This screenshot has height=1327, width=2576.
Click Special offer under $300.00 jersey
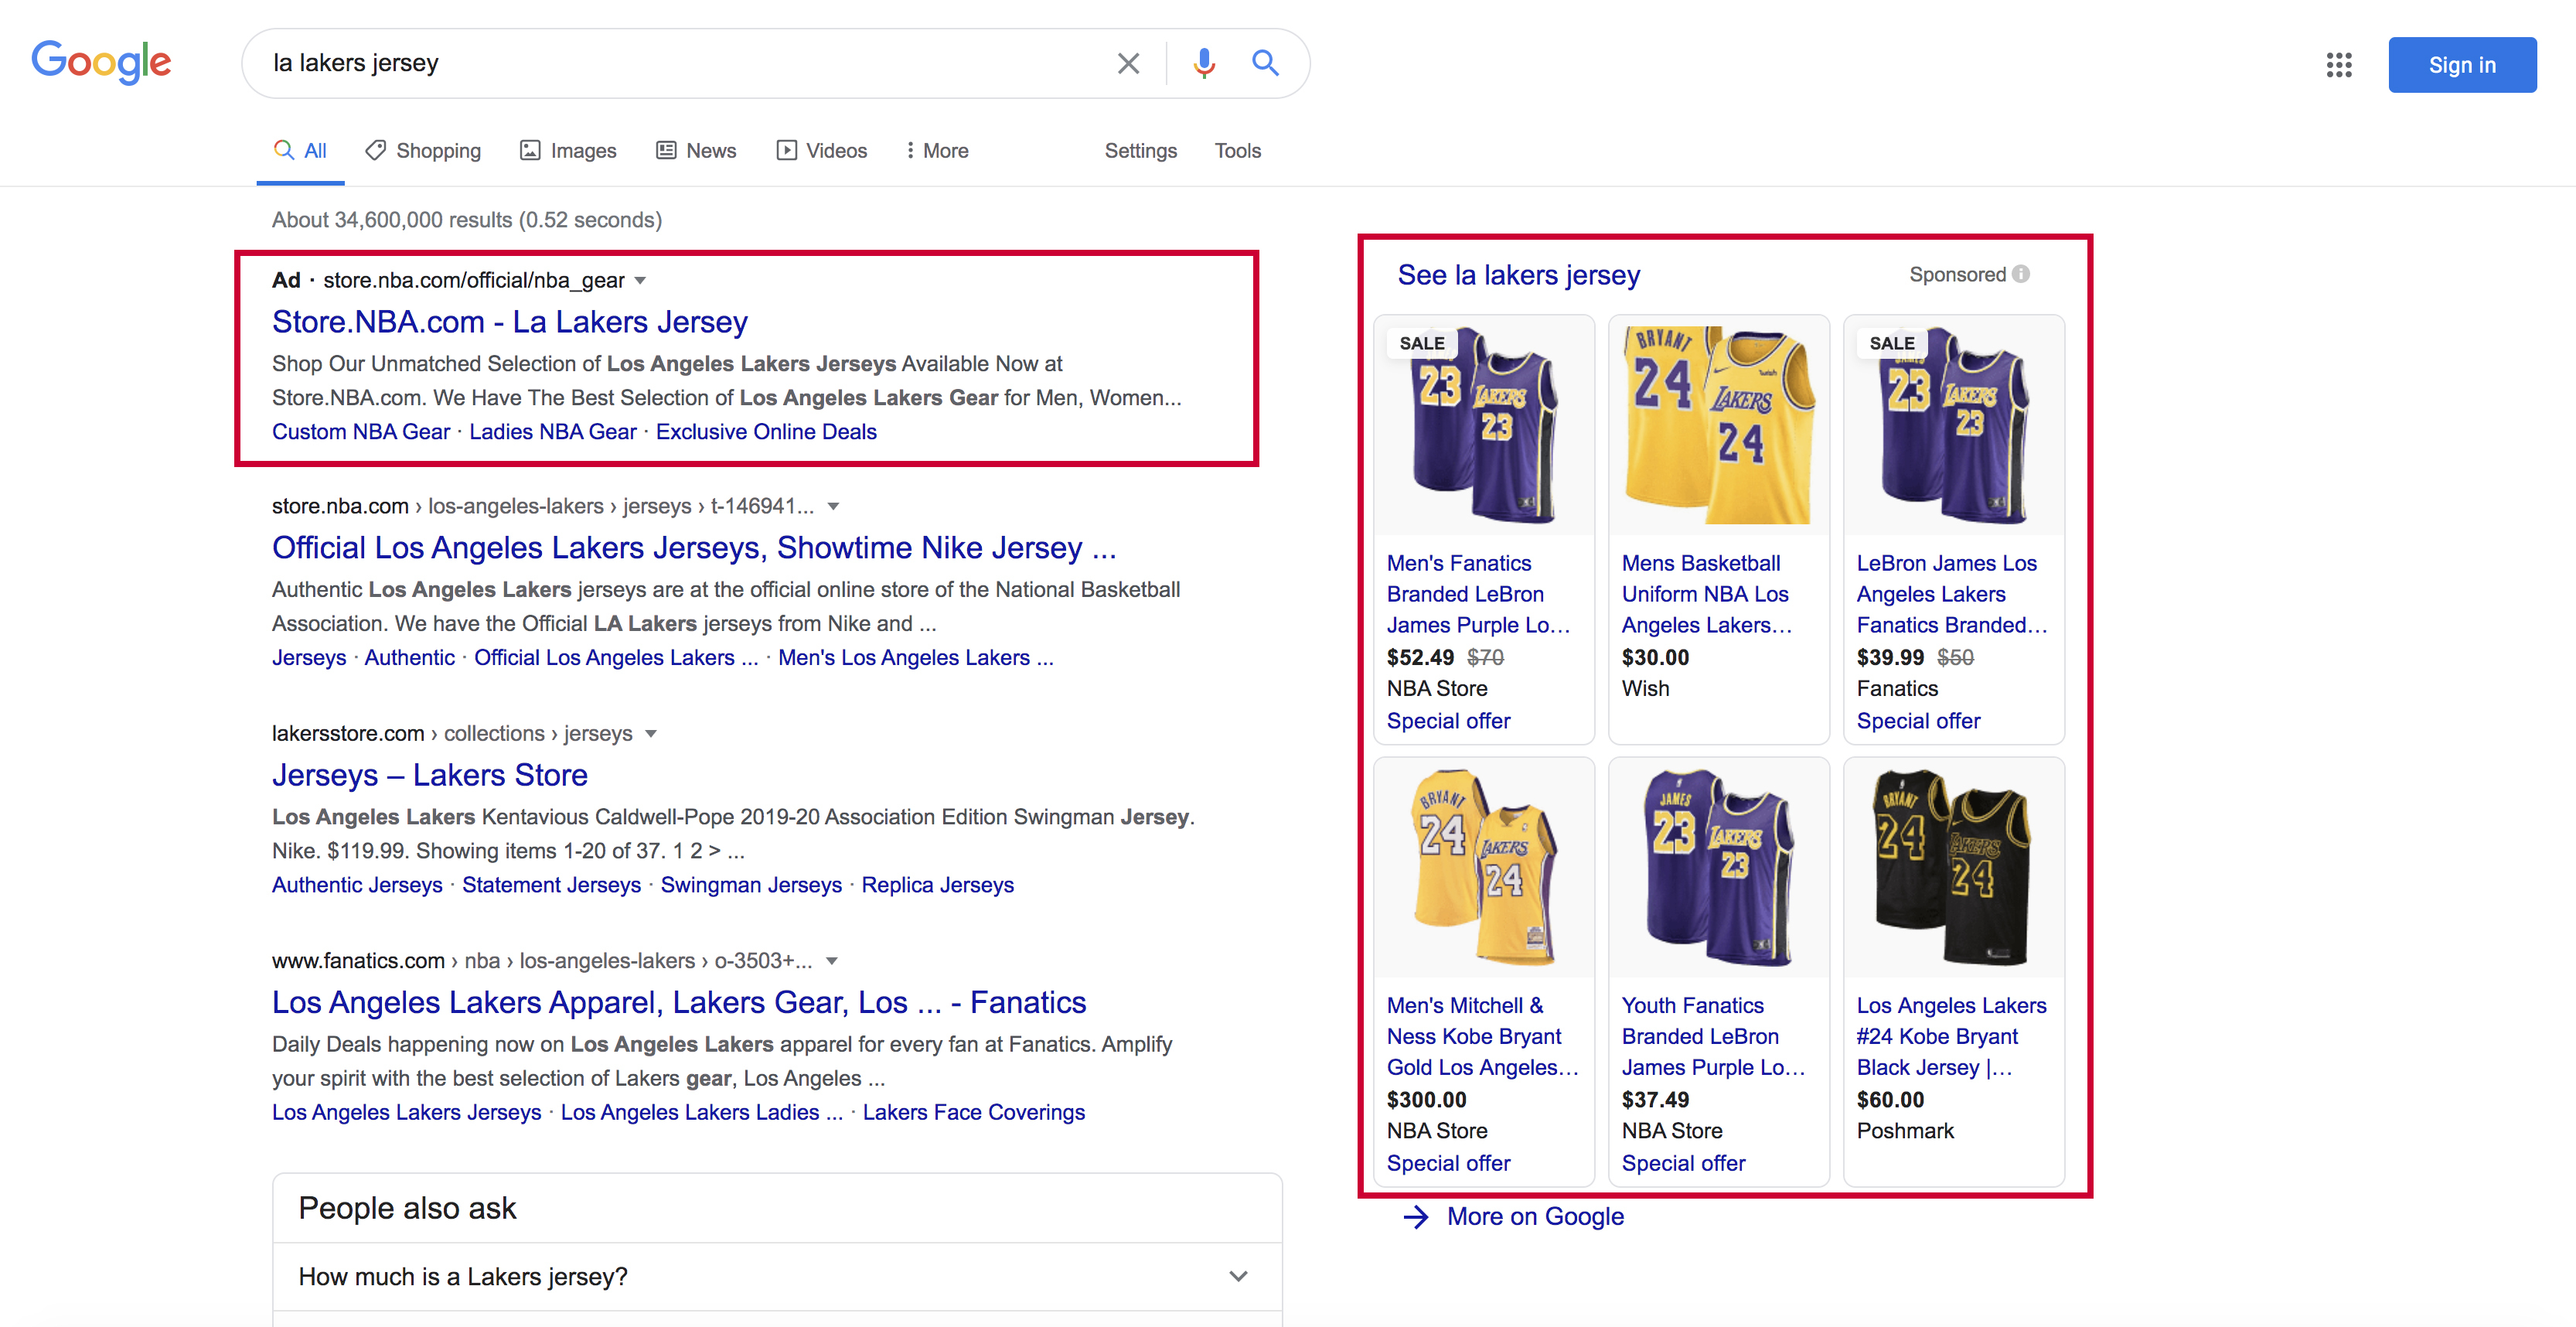(1448, 1163)
